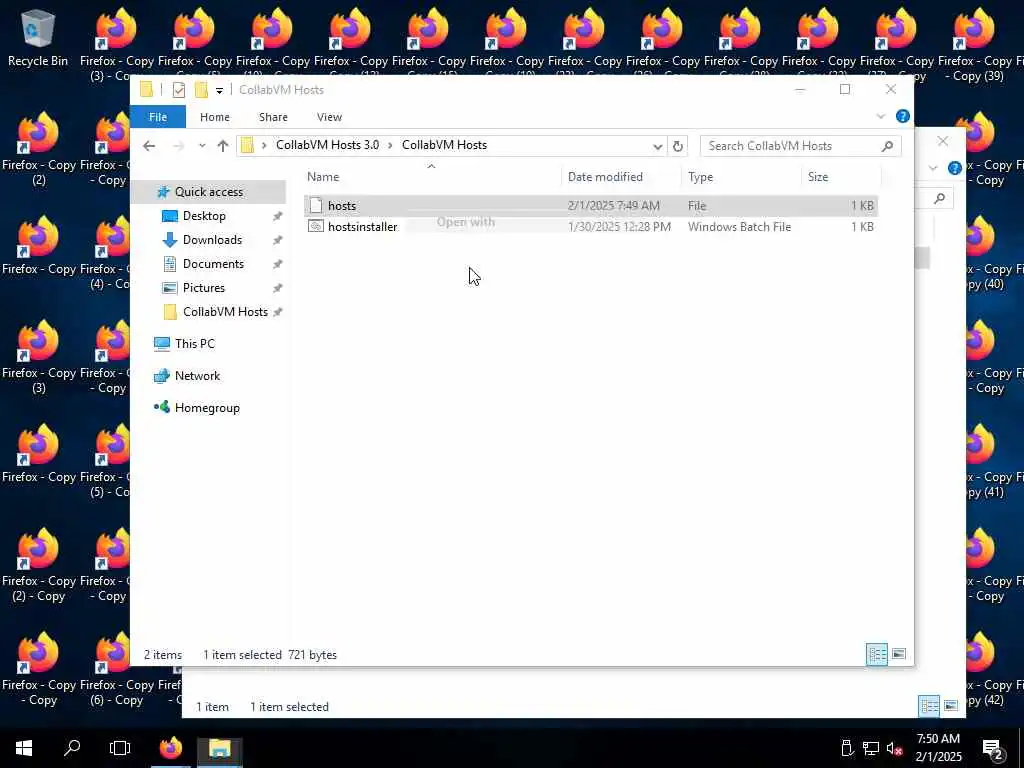The width and height of the screenshot is (1024, 768).
Task: Click the Windows Batch File type cell
Action: [x=739, y=227]
